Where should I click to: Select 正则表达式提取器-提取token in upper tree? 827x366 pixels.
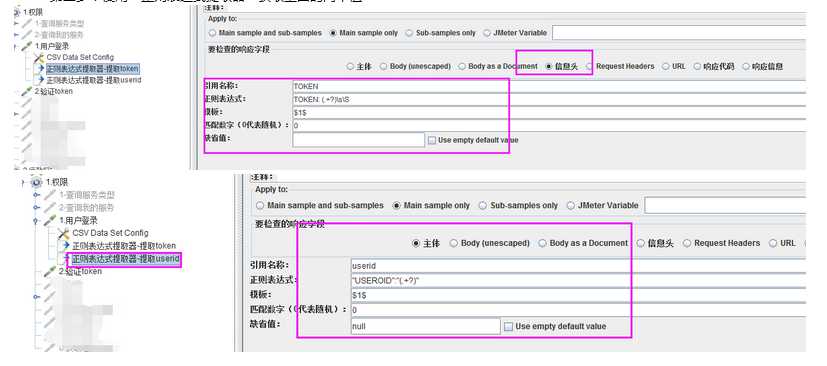[93, 69]
